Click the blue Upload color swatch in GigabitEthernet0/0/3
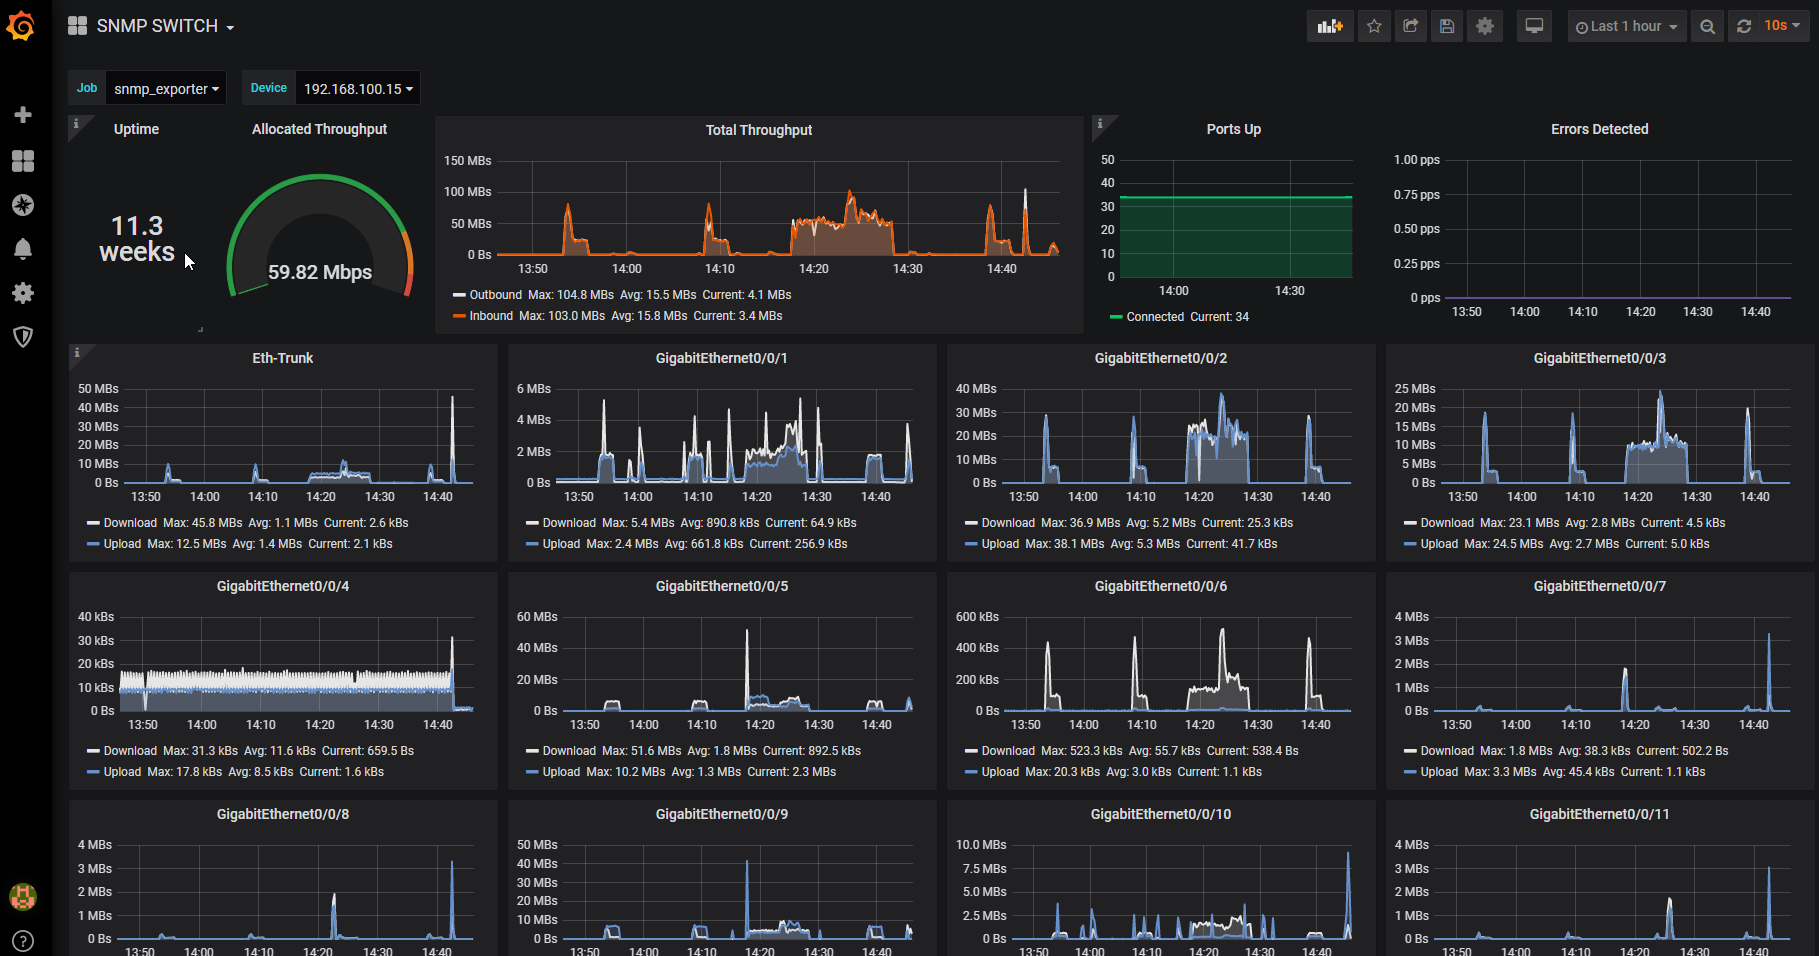The image size is (1819, 956). pos(1410,544)
